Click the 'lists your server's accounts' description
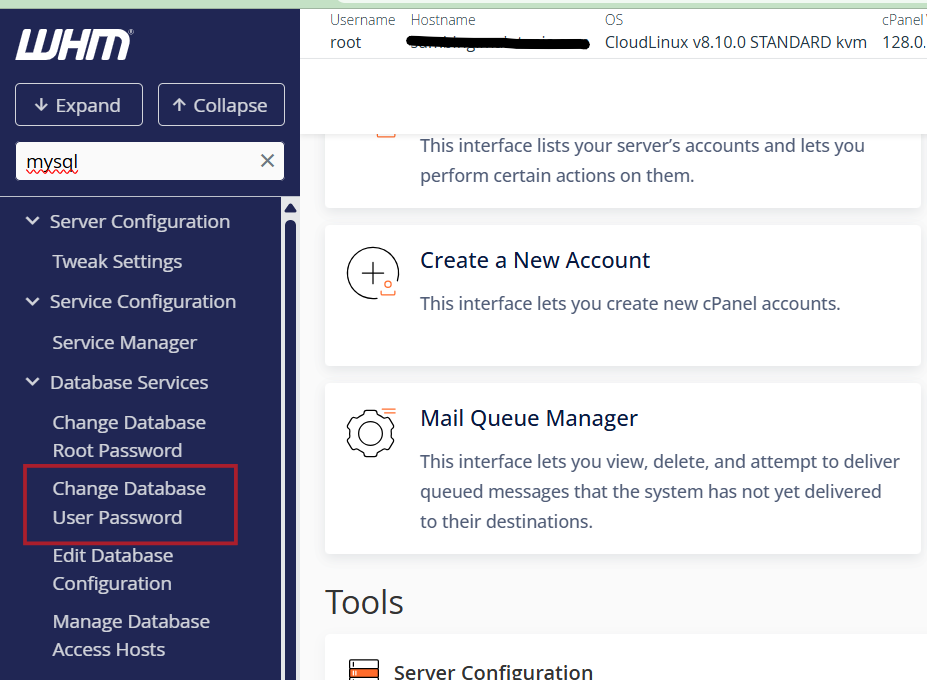927x680 pixels. coord(642,160)
